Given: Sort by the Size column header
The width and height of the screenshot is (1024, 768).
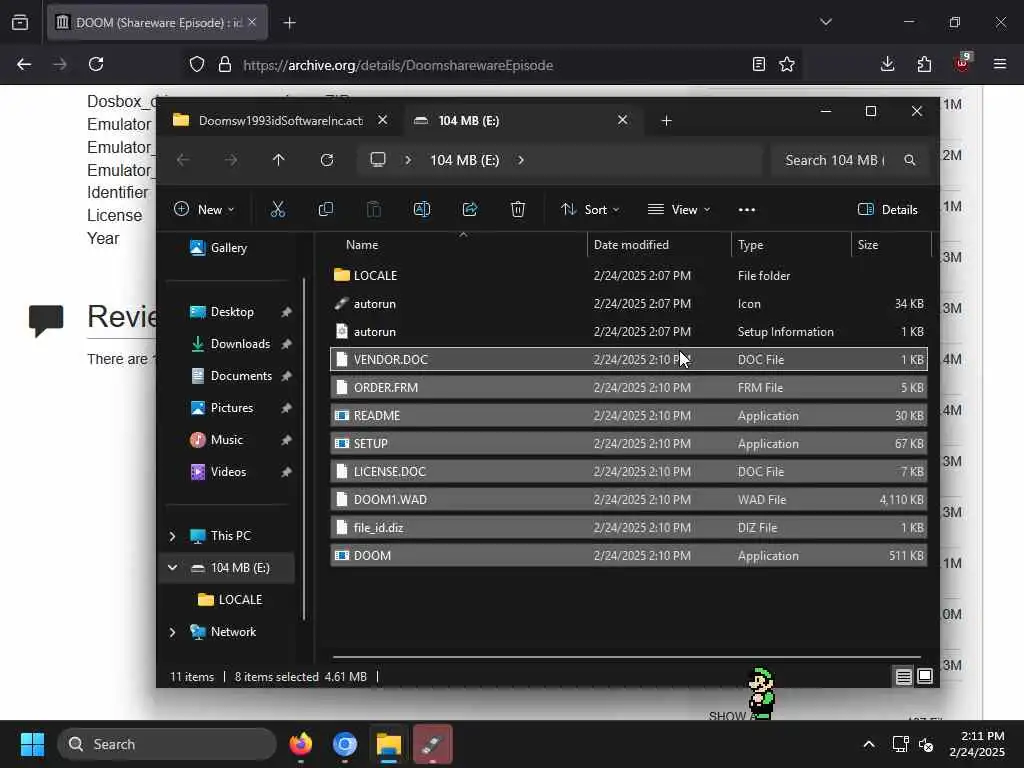Looking at the screenshot, I should coord(868,245).
